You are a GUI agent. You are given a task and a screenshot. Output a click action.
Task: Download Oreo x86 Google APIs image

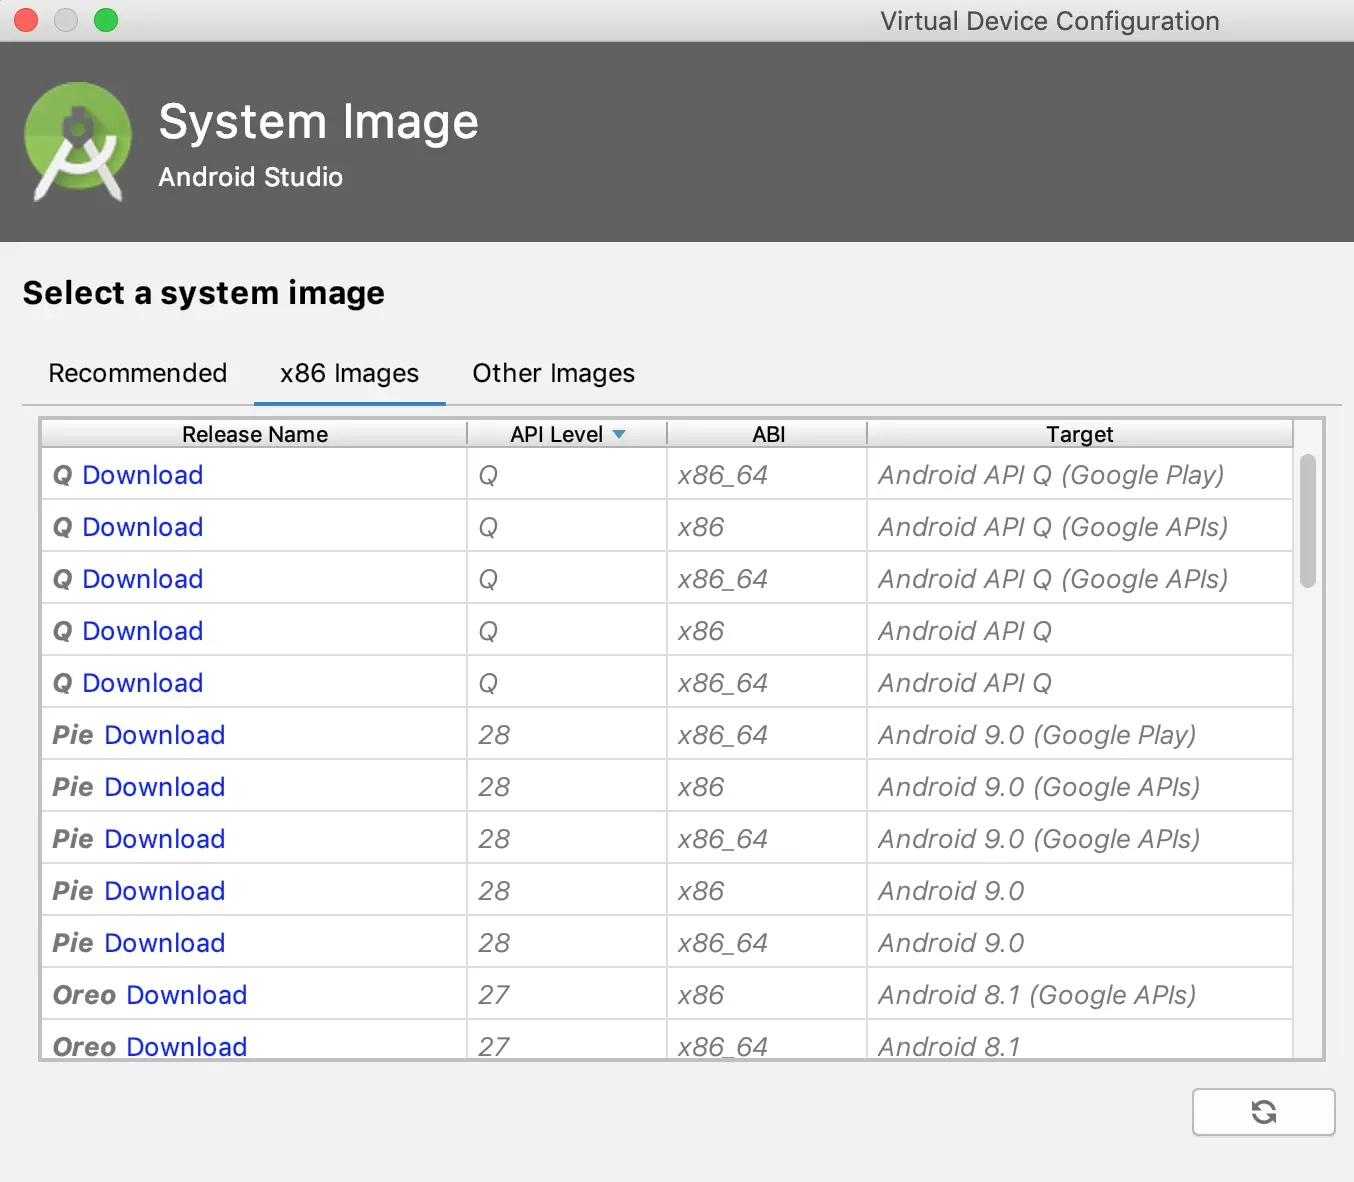(x=186, y=995)
